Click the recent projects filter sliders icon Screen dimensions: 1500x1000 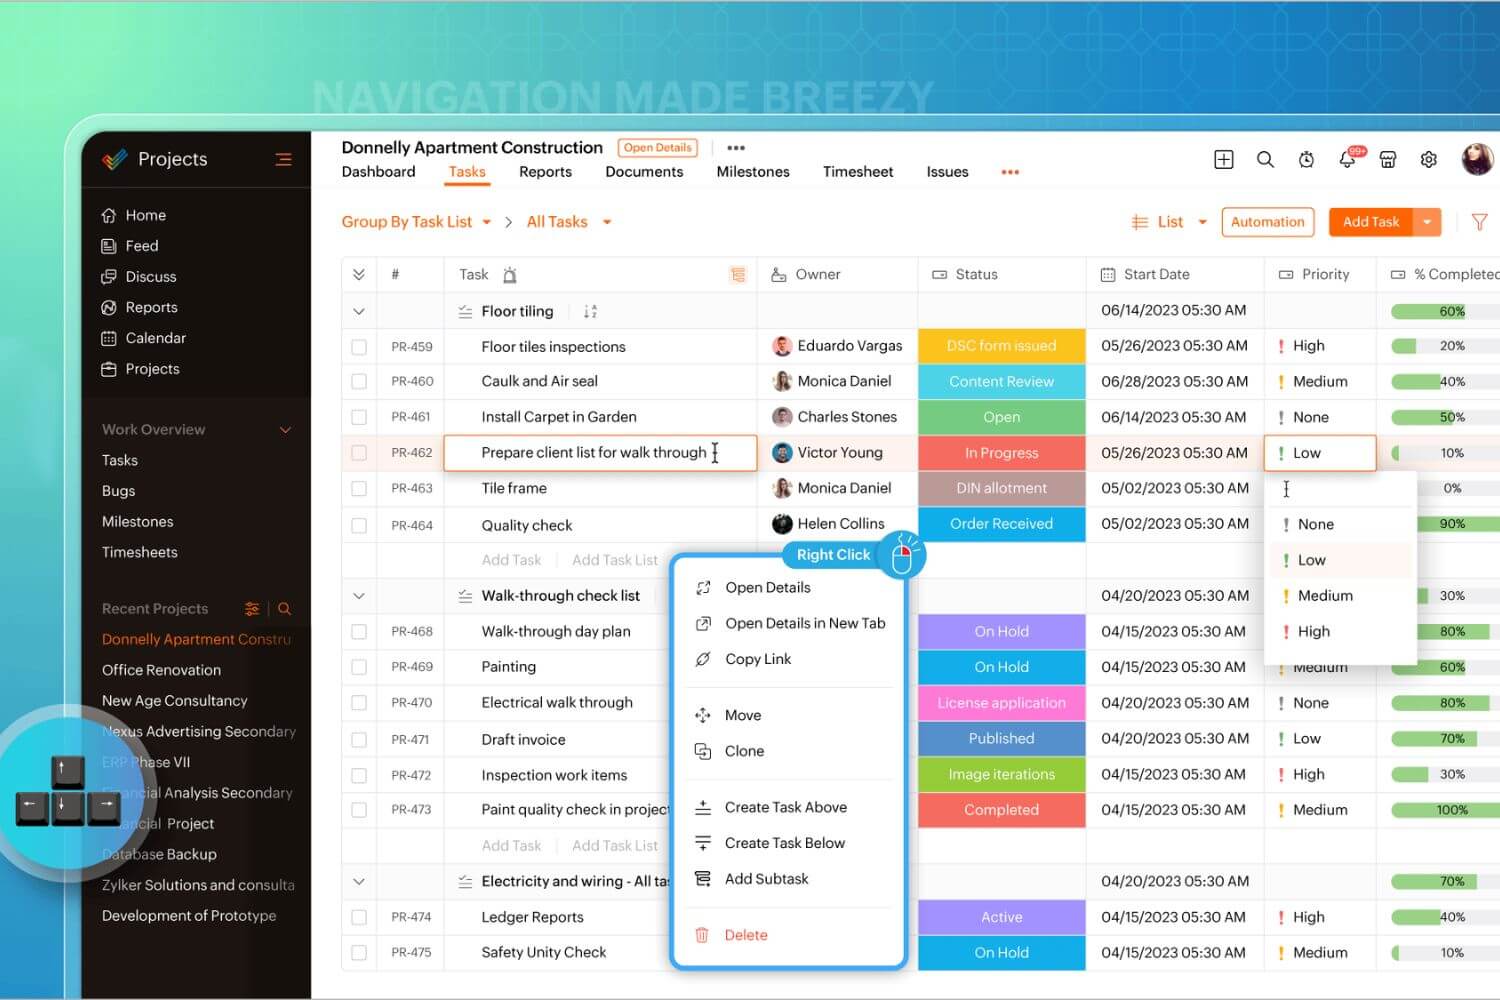(252, 608)
